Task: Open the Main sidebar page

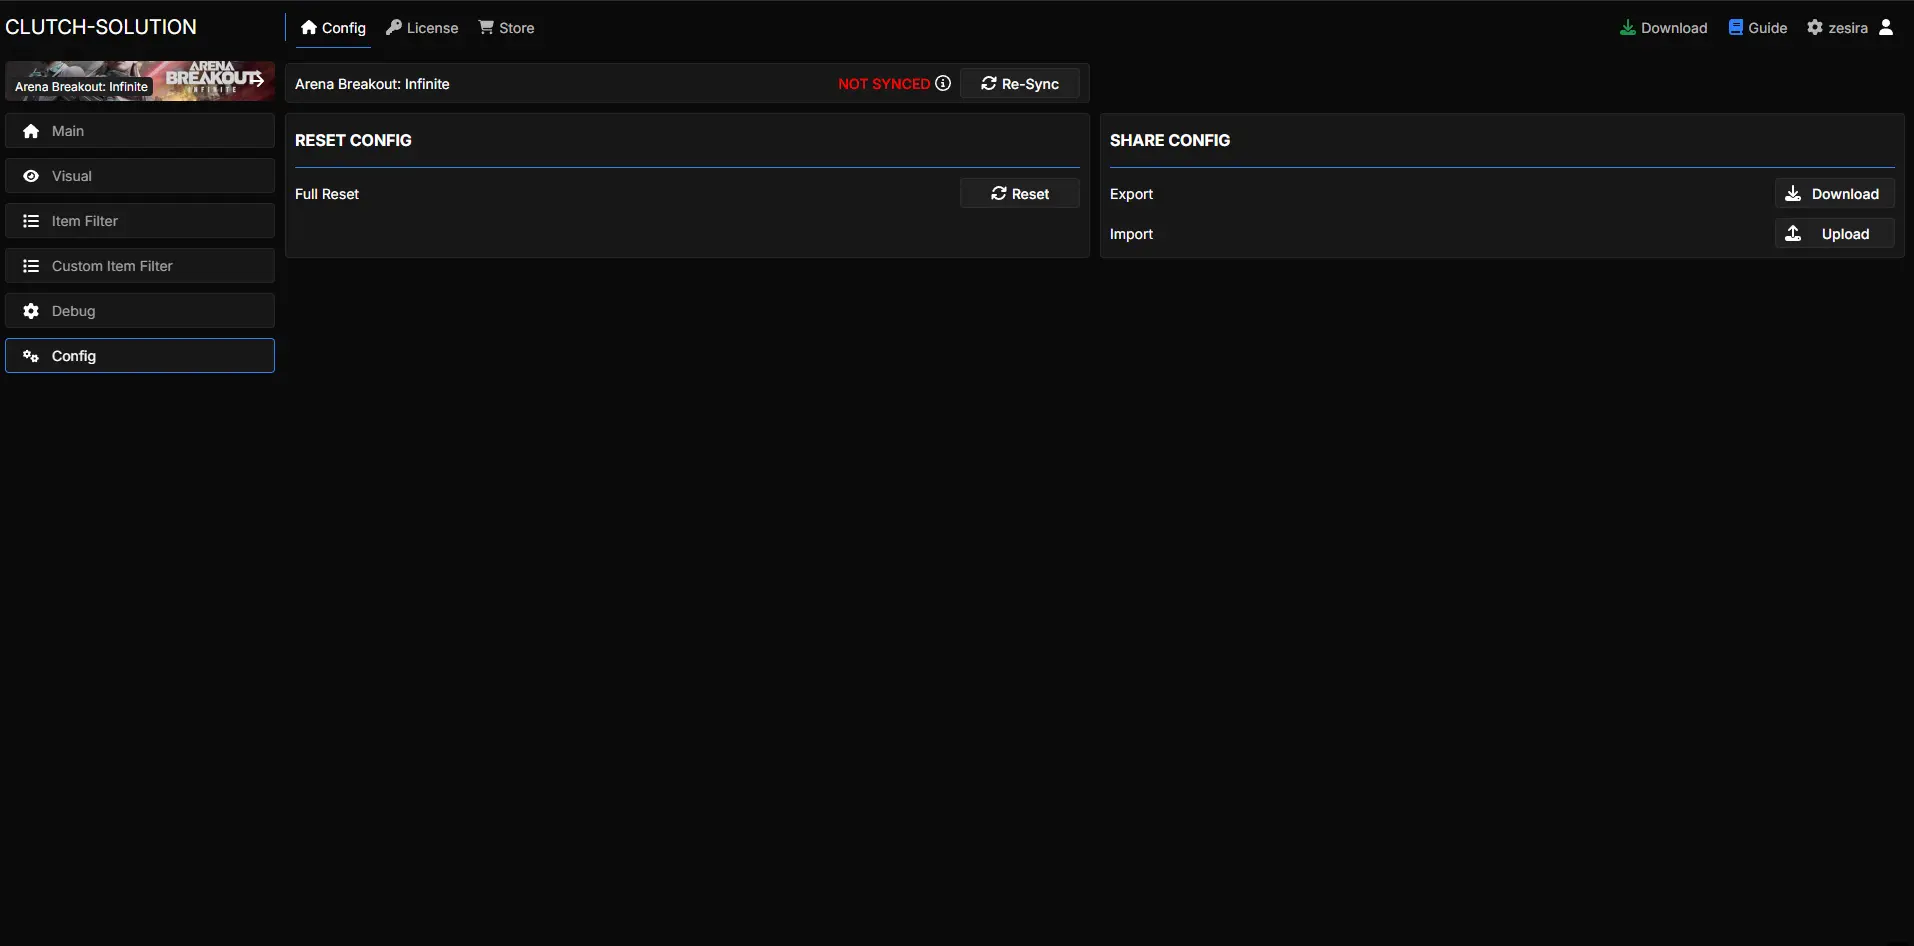Action: [x=140, y=131]
